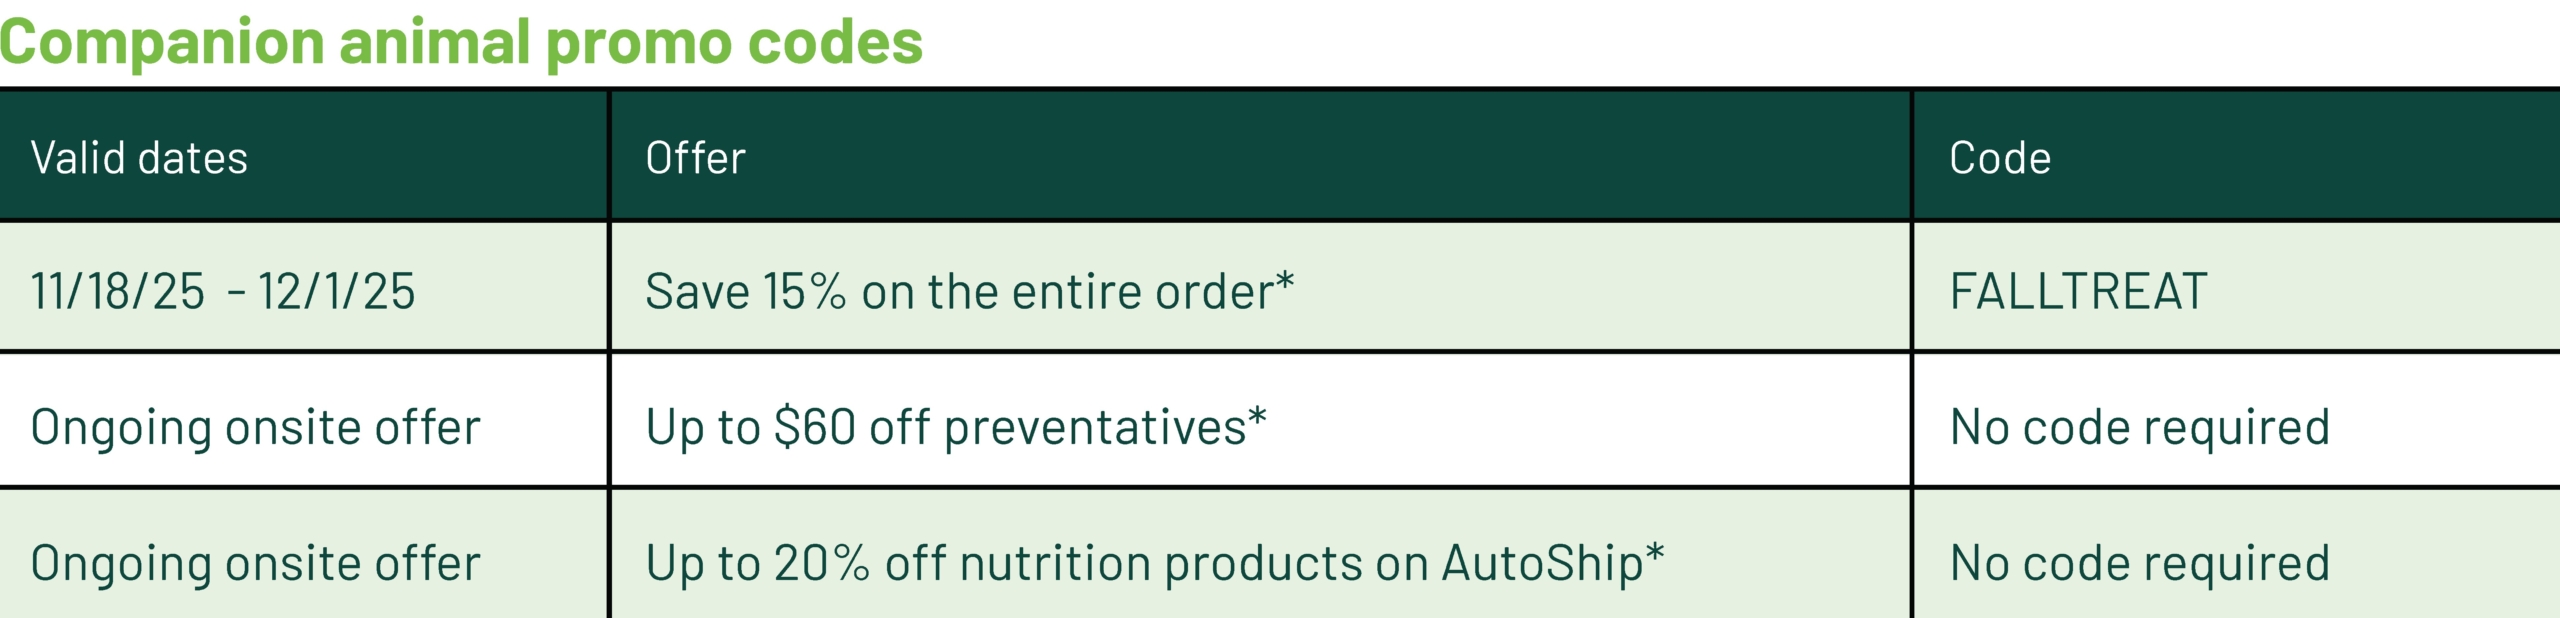Click the asterisk after "entire order"

coord(1285,281)
